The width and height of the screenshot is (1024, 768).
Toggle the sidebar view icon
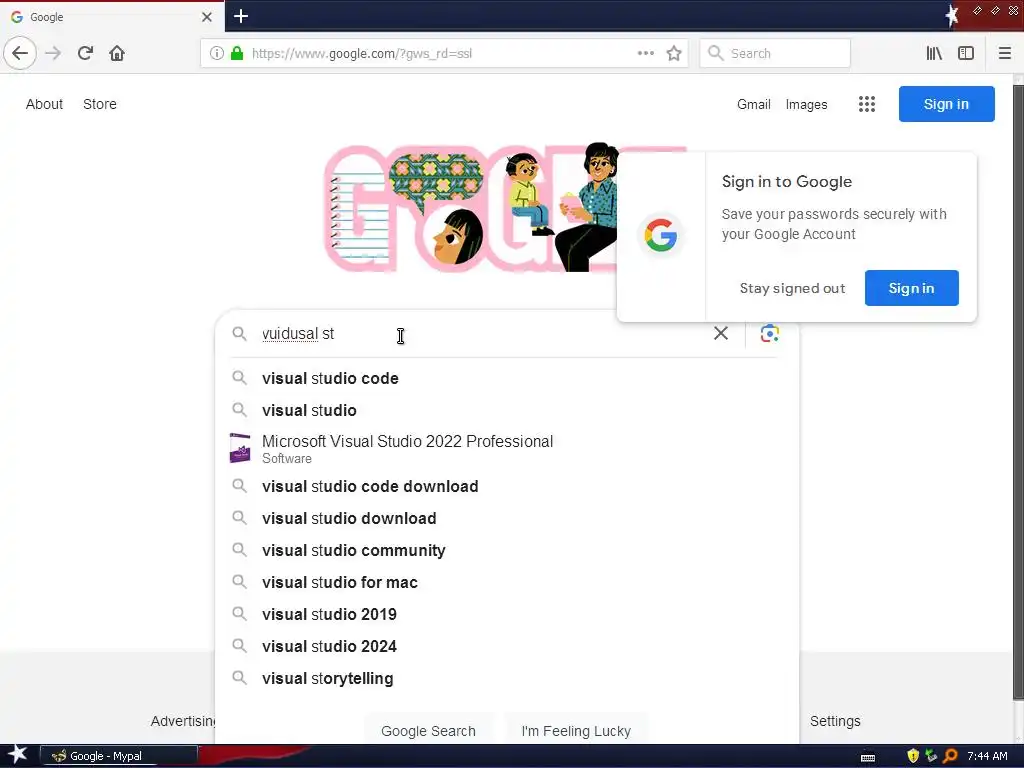(966, 54)
